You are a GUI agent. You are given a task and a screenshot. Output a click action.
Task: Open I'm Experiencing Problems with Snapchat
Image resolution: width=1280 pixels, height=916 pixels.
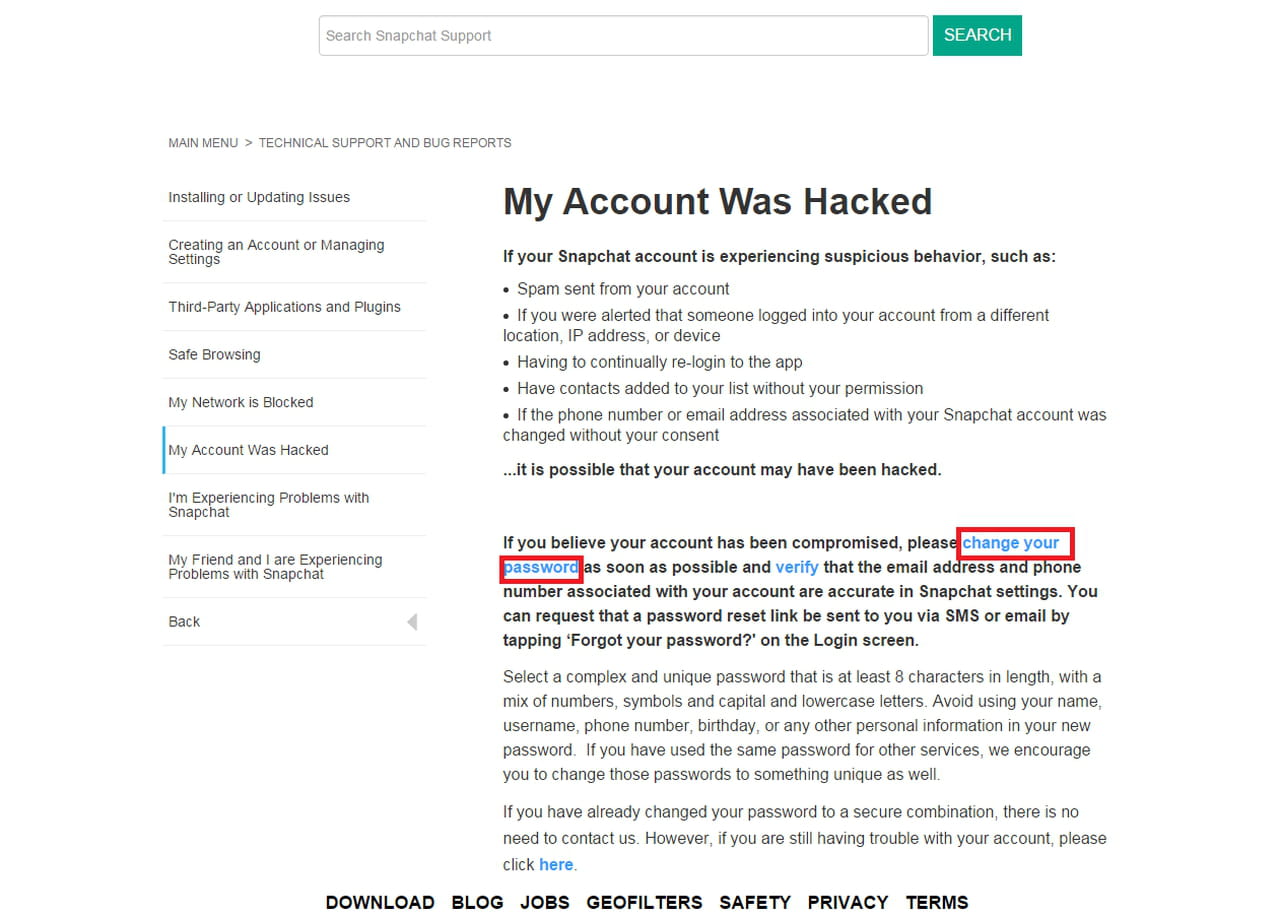268,505
